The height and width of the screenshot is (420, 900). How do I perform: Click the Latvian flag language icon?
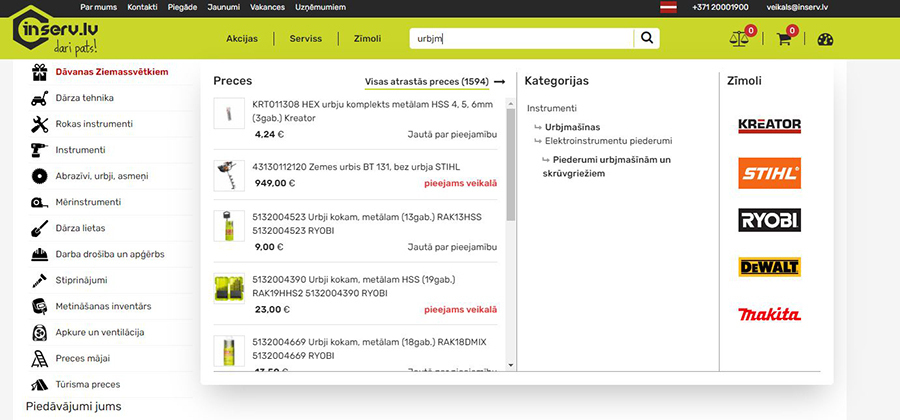[668, 7]
